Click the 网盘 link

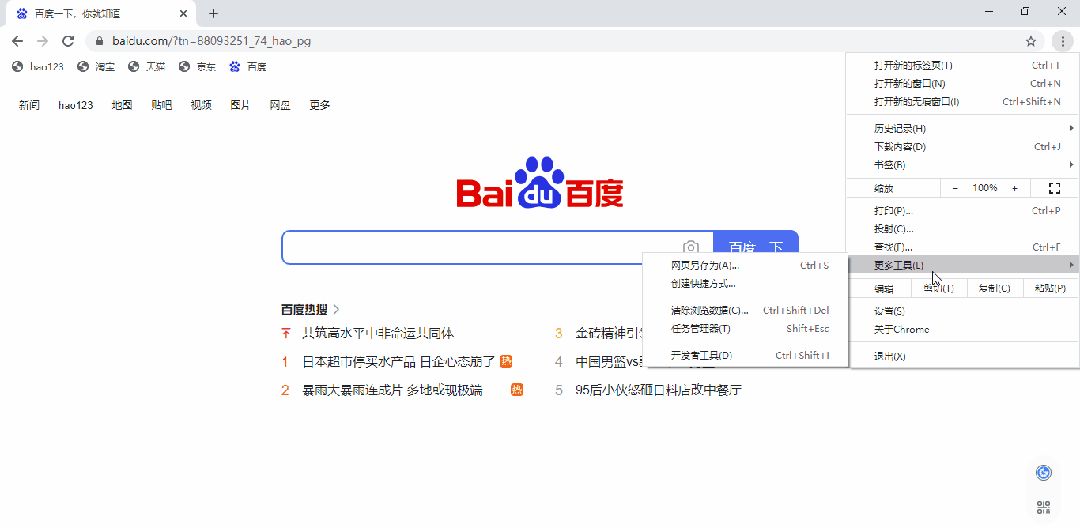click(280, 105)
